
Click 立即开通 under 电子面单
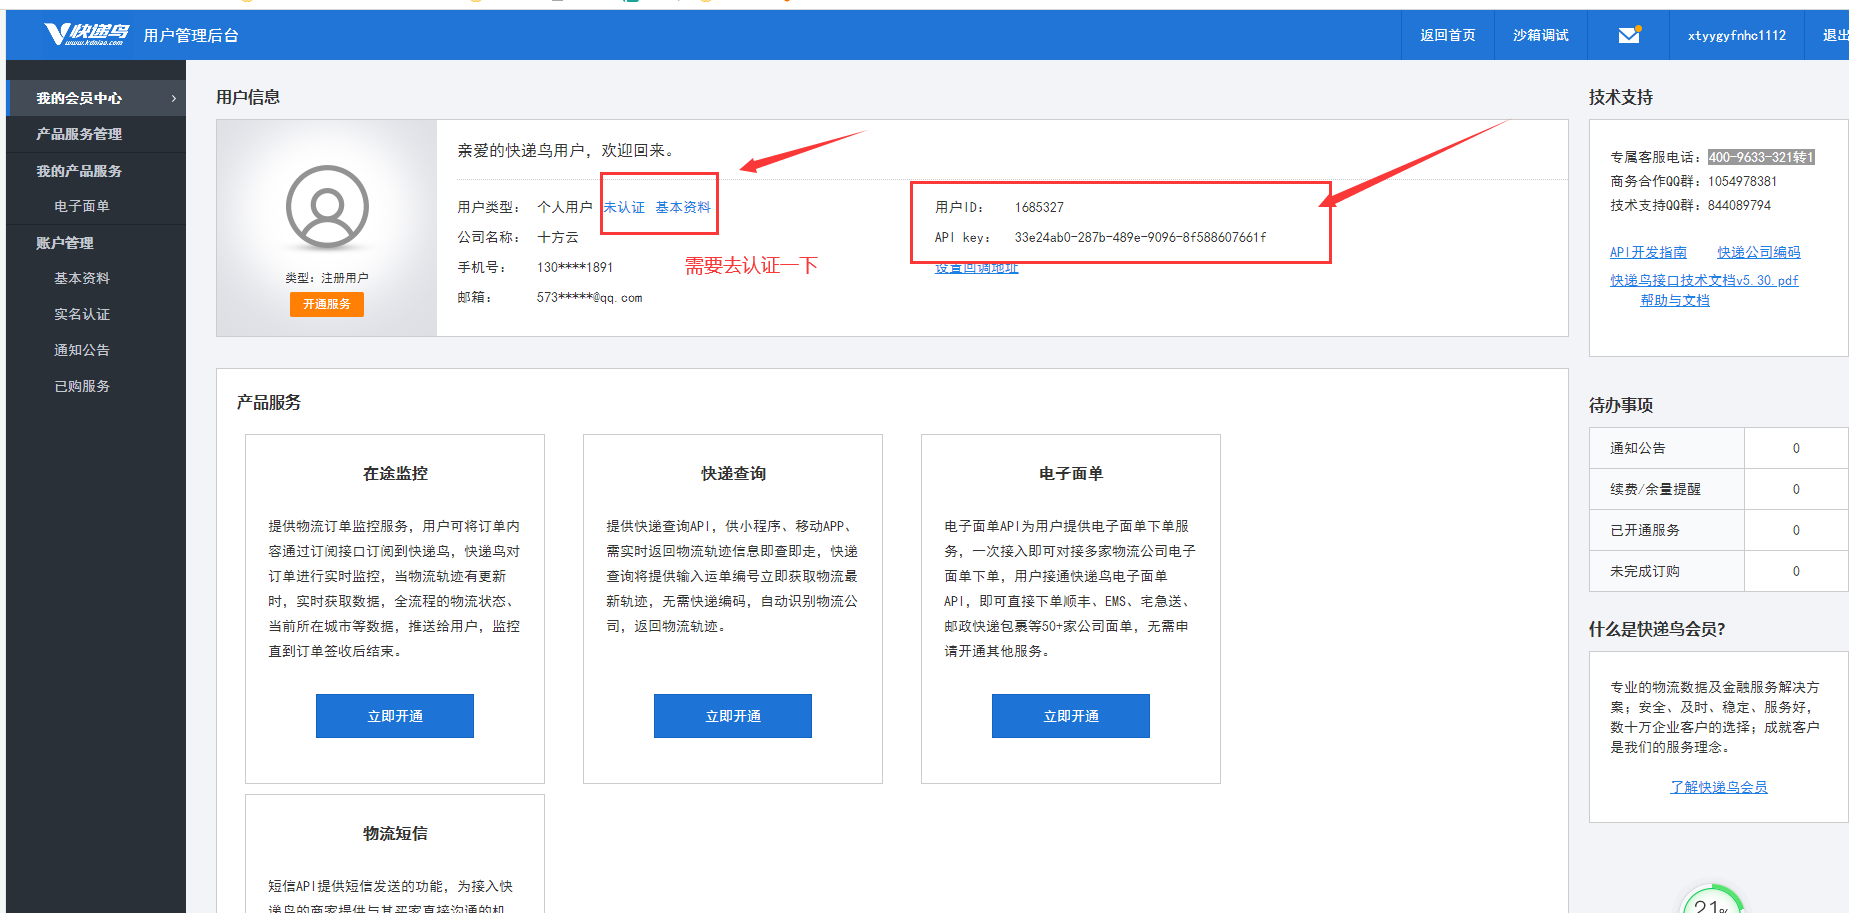[x=1071, y=716]
